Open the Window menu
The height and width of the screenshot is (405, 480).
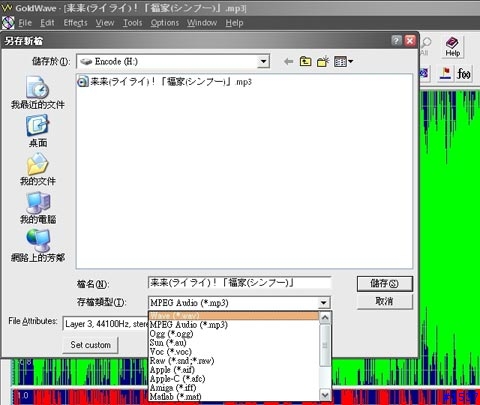pyautogui.click(x=202, y=23)
